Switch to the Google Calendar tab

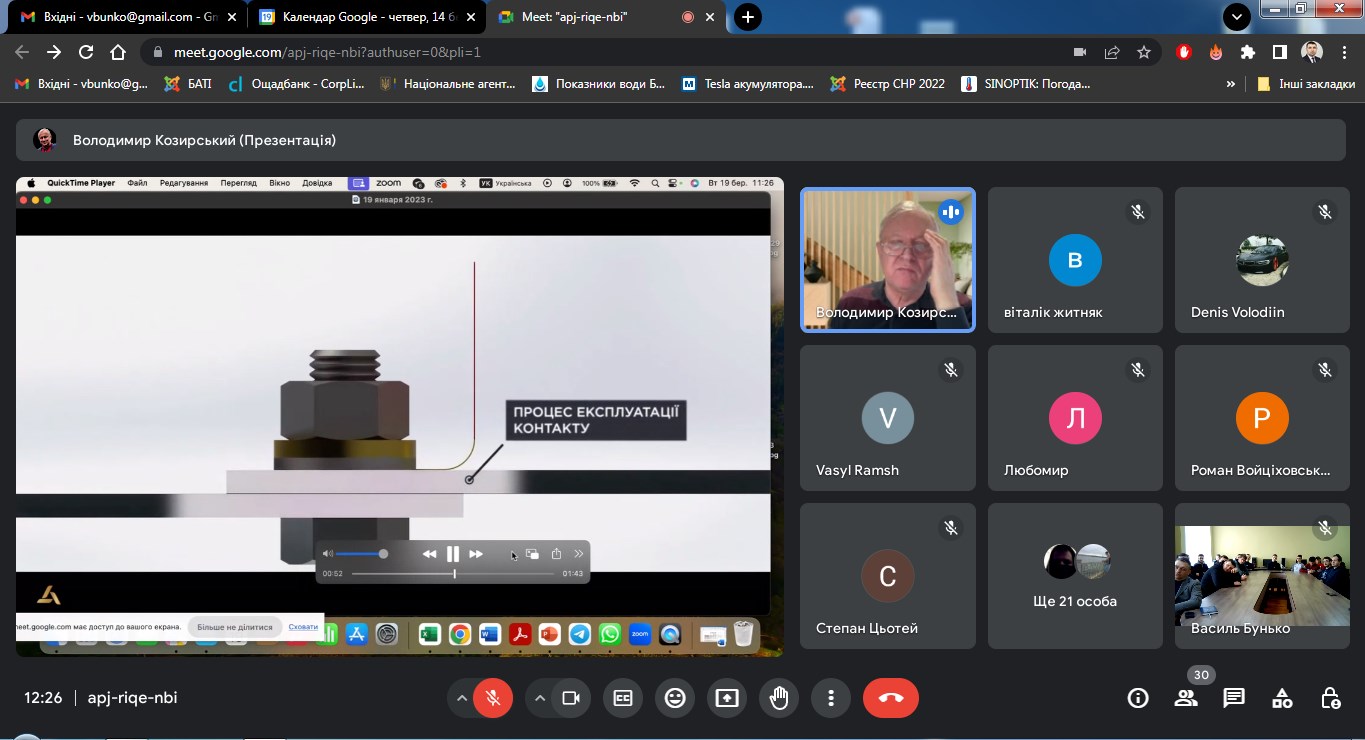[x=366, y=17]
